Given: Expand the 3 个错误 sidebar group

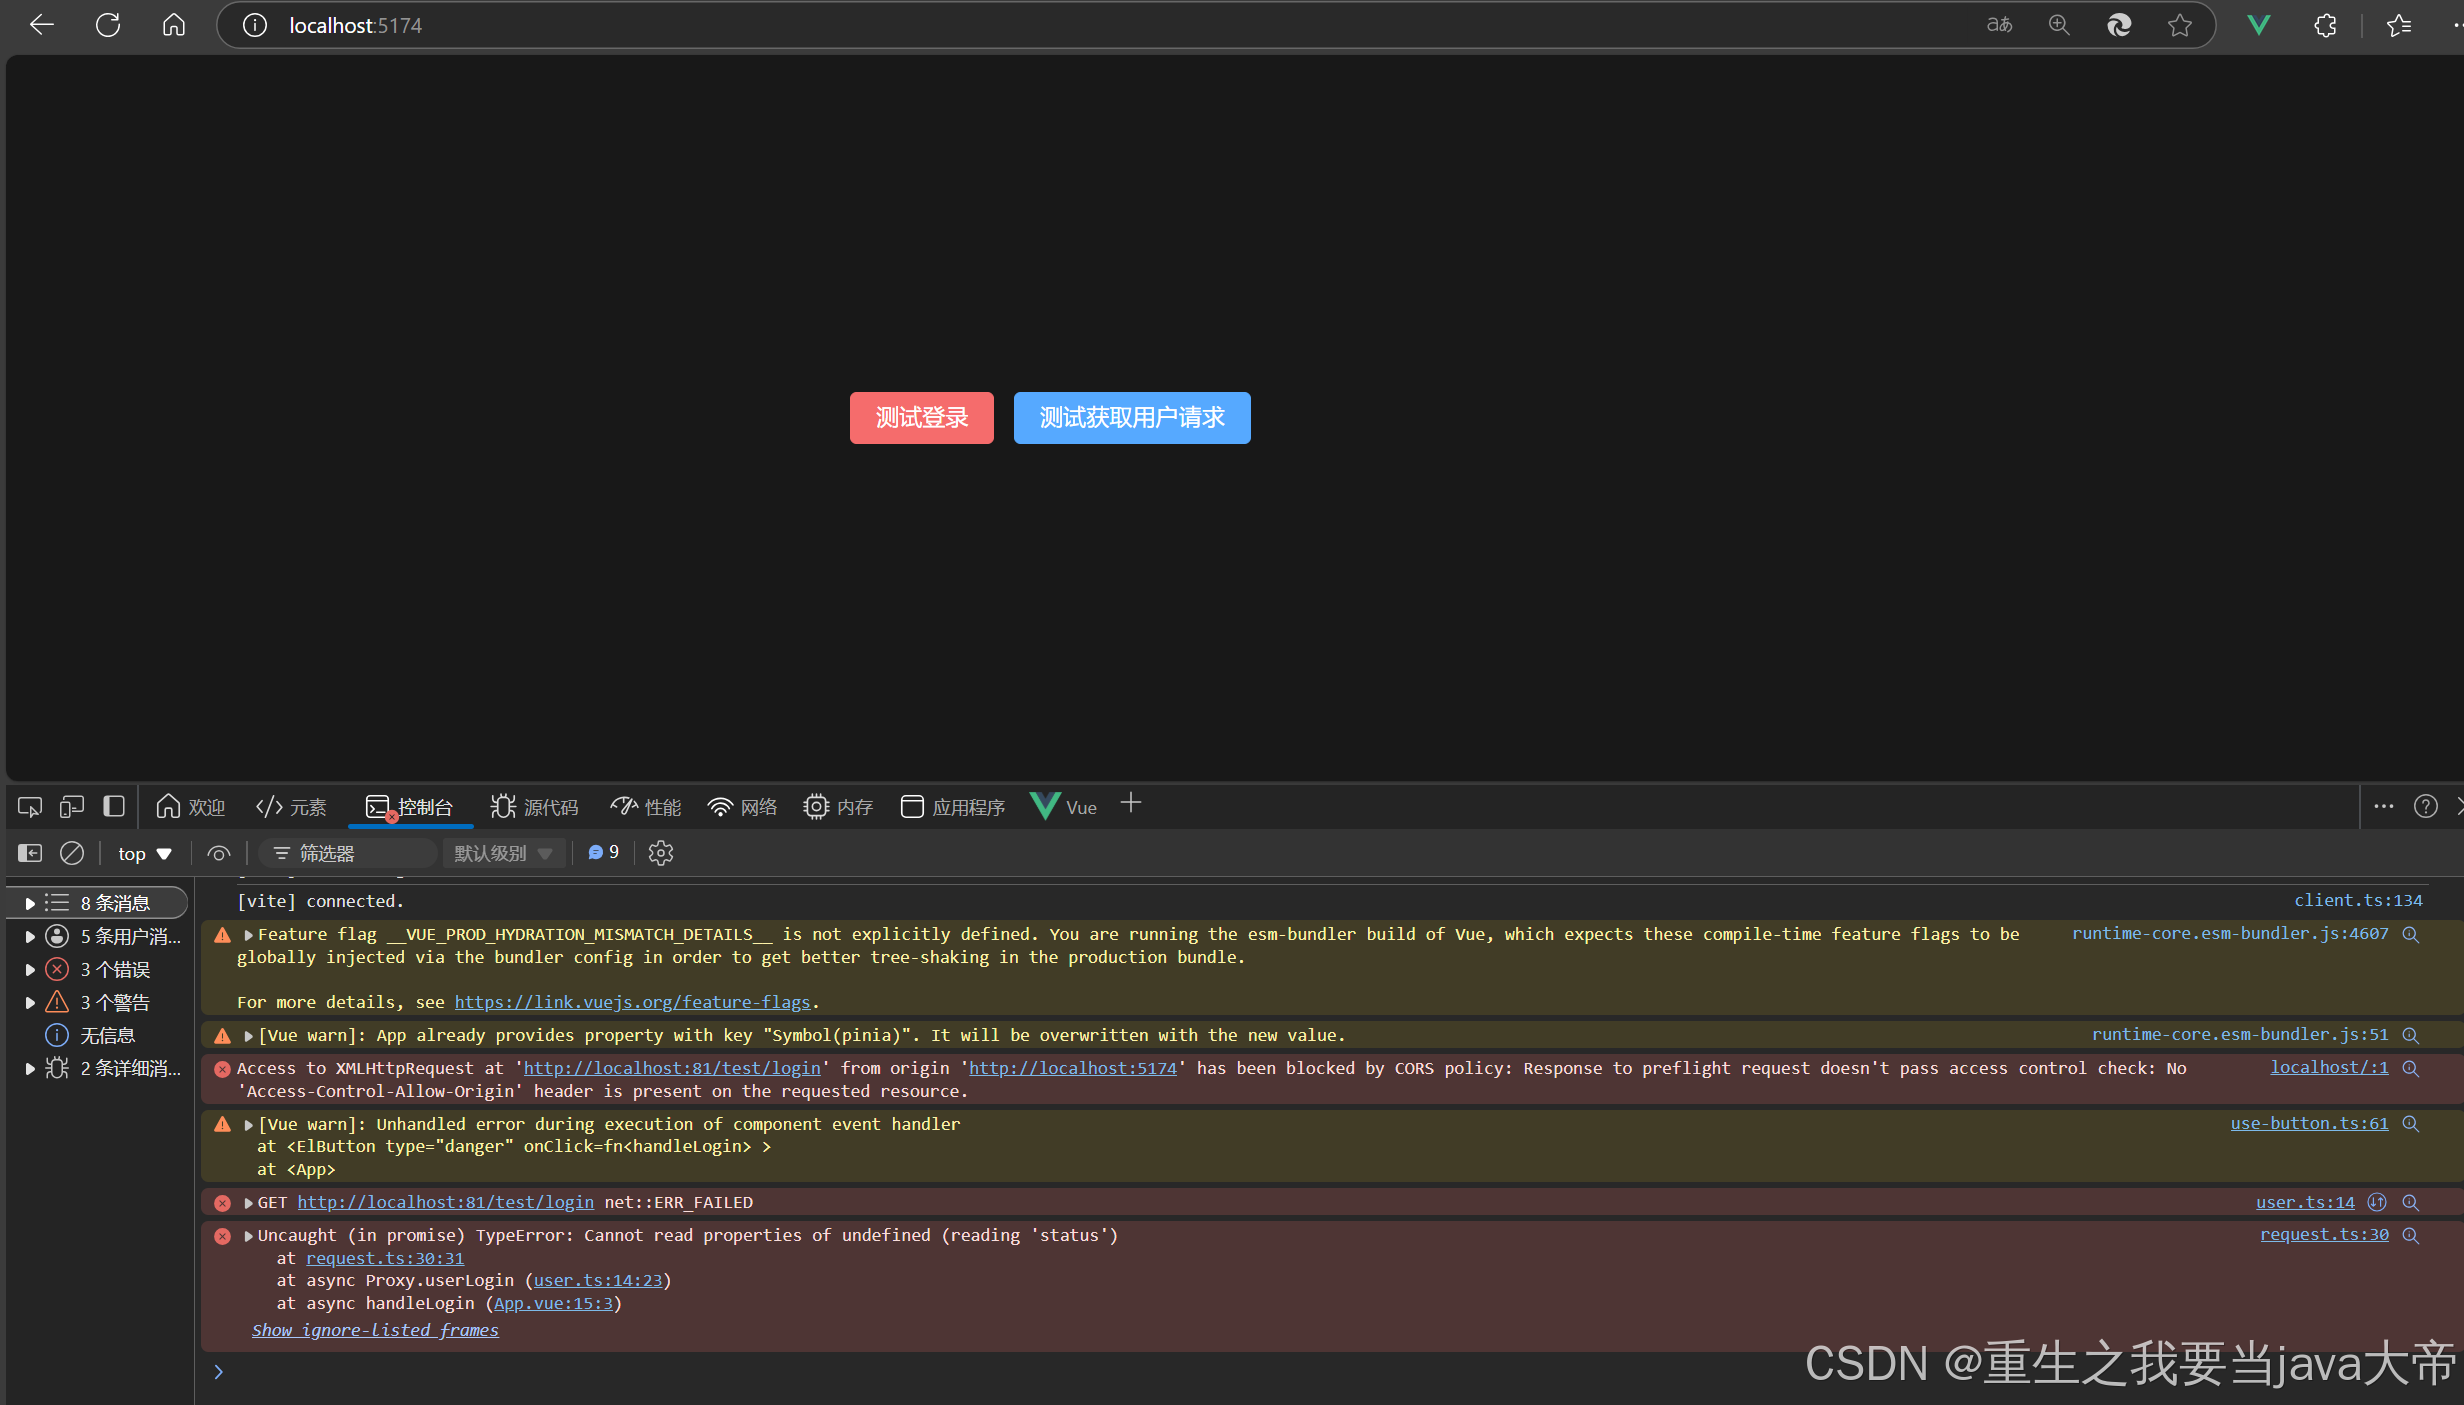Looking at the screenshot, I should click(x=30, y=969).
